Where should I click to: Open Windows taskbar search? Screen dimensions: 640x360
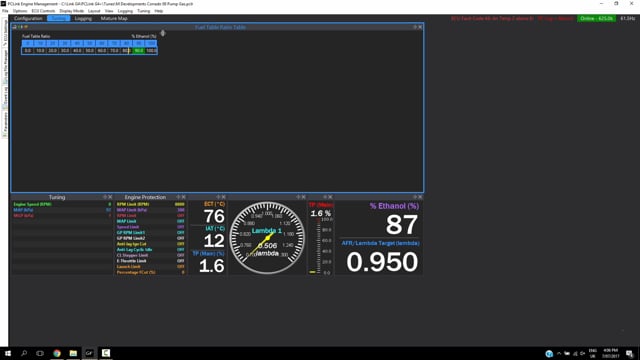click(24, 353)
